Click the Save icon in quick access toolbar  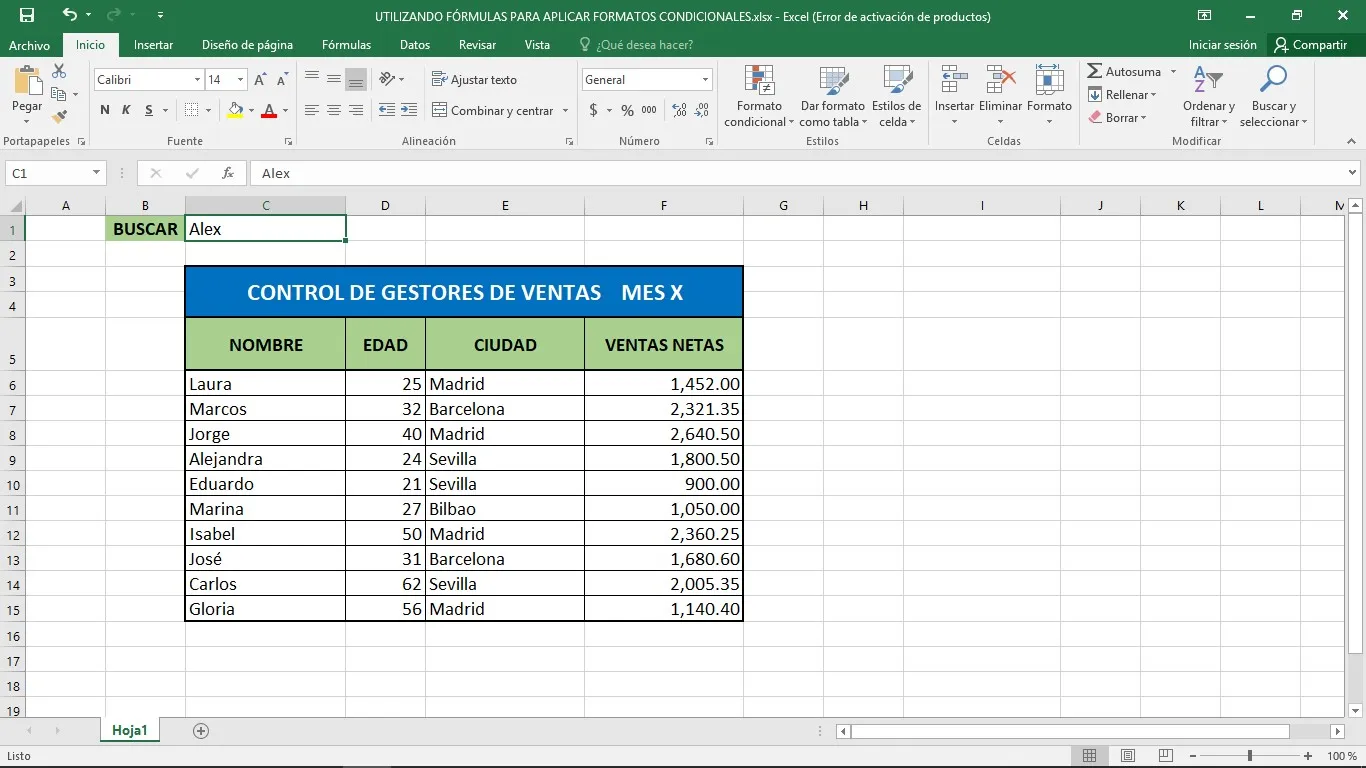pyautogui.click(x=27, y=15)
